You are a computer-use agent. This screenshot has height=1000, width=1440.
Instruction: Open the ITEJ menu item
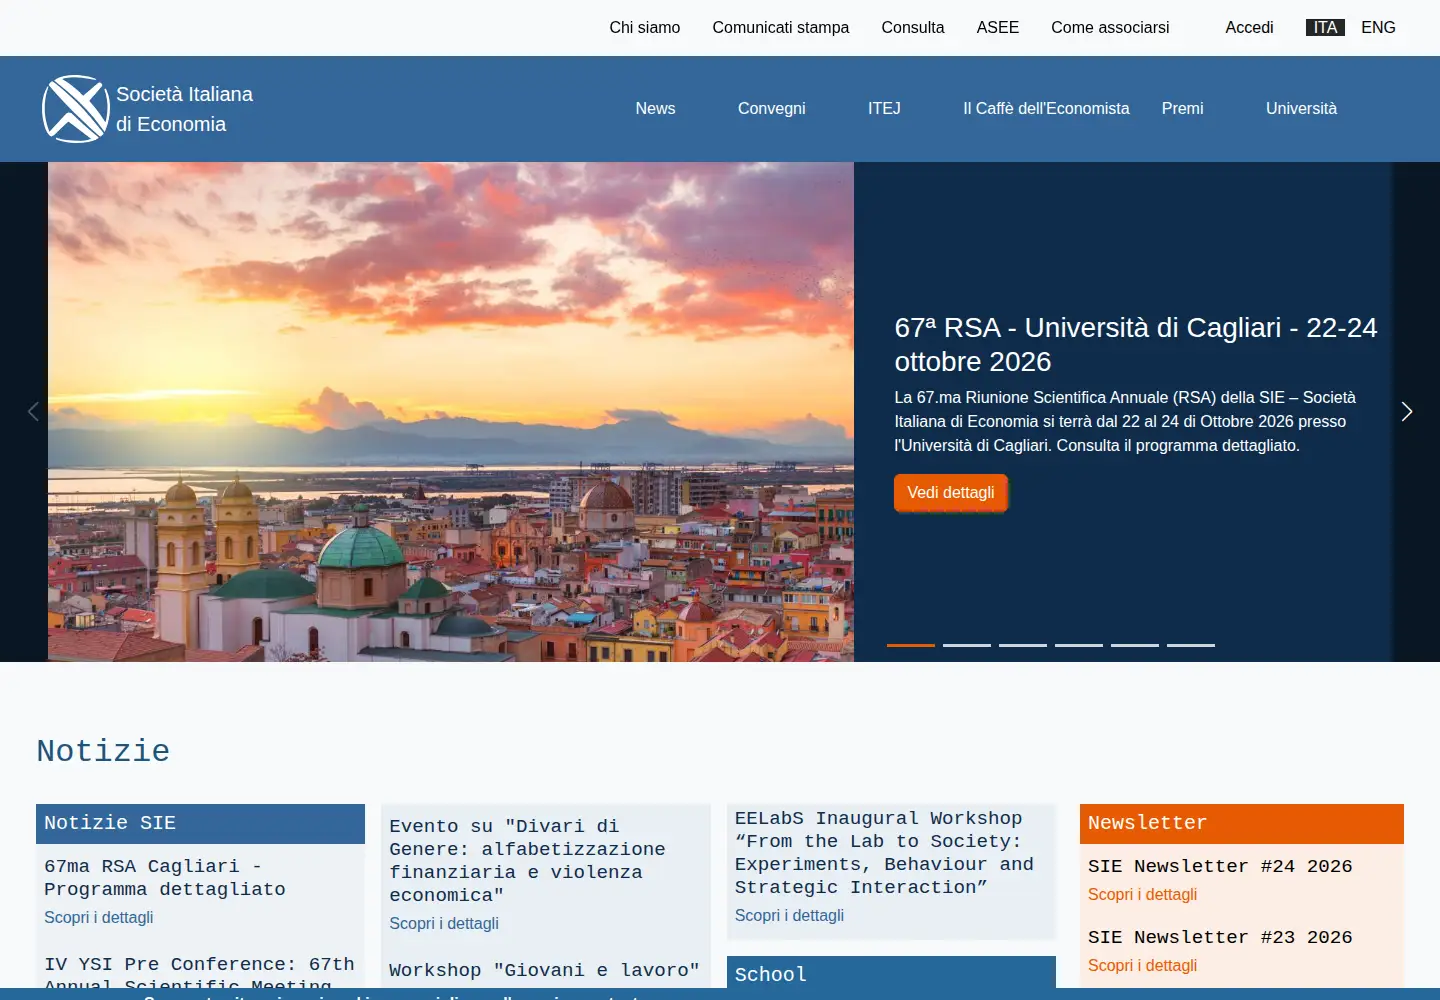pyautogui.click(x=884, y=109)
